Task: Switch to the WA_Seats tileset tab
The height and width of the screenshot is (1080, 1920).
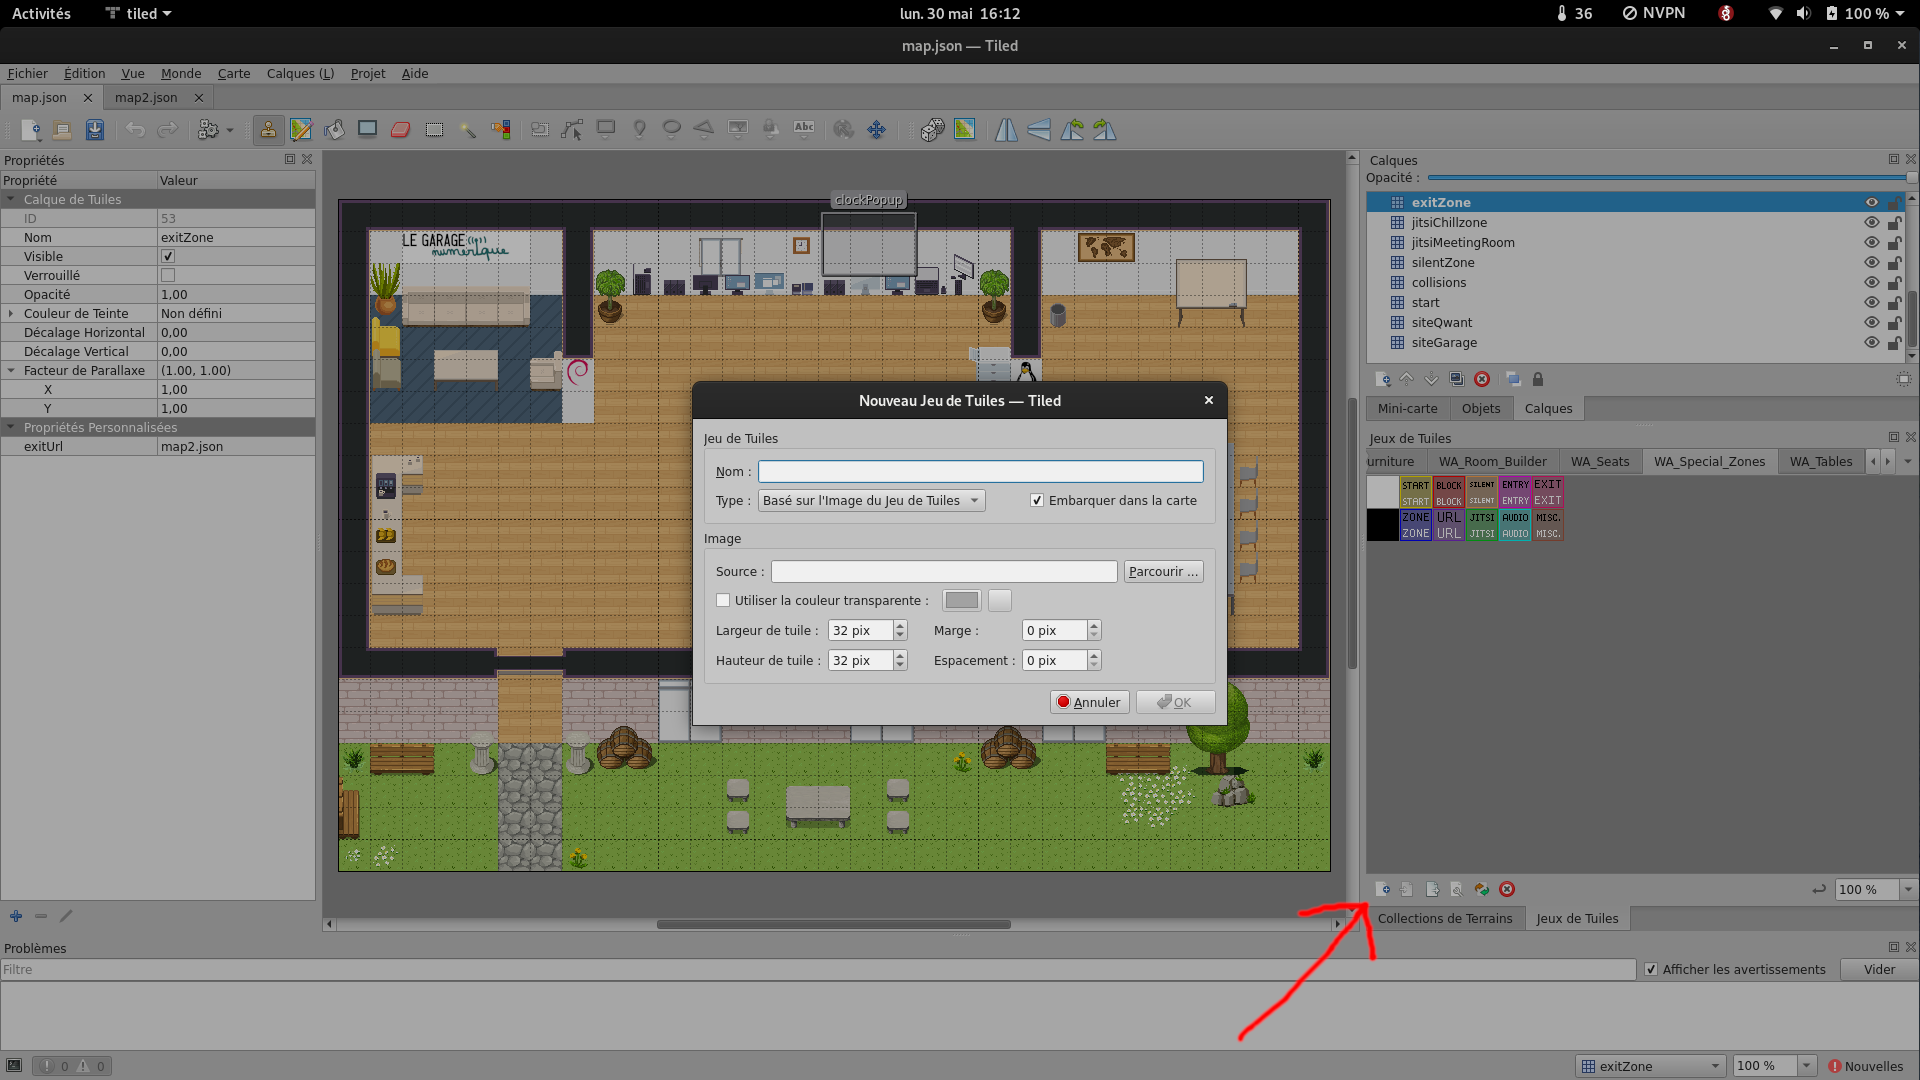Action: (x=1599, y=462)
